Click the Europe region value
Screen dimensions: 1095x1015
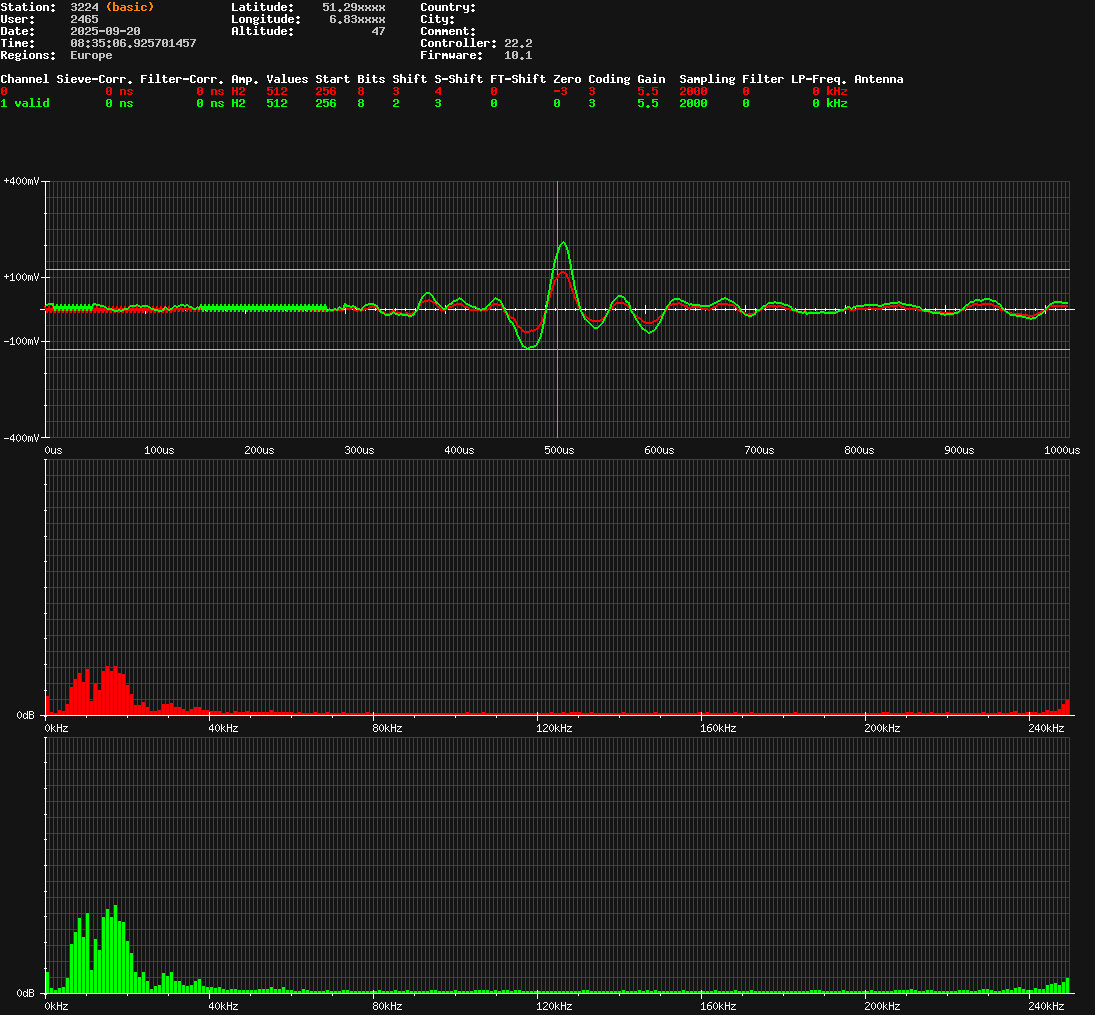pyautogui.click(x=91, y=55)
